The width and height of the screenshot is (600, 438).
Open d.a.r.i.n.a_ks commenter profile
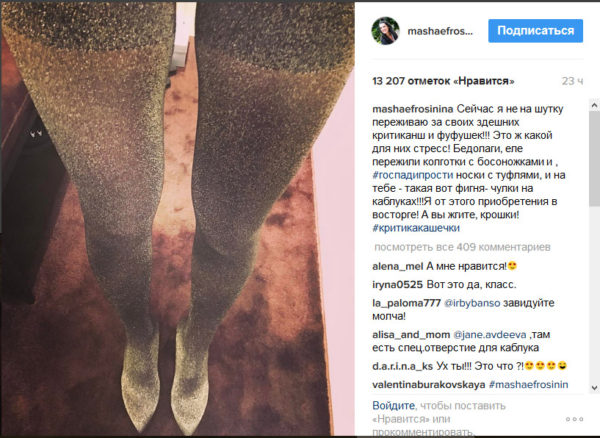402,366
